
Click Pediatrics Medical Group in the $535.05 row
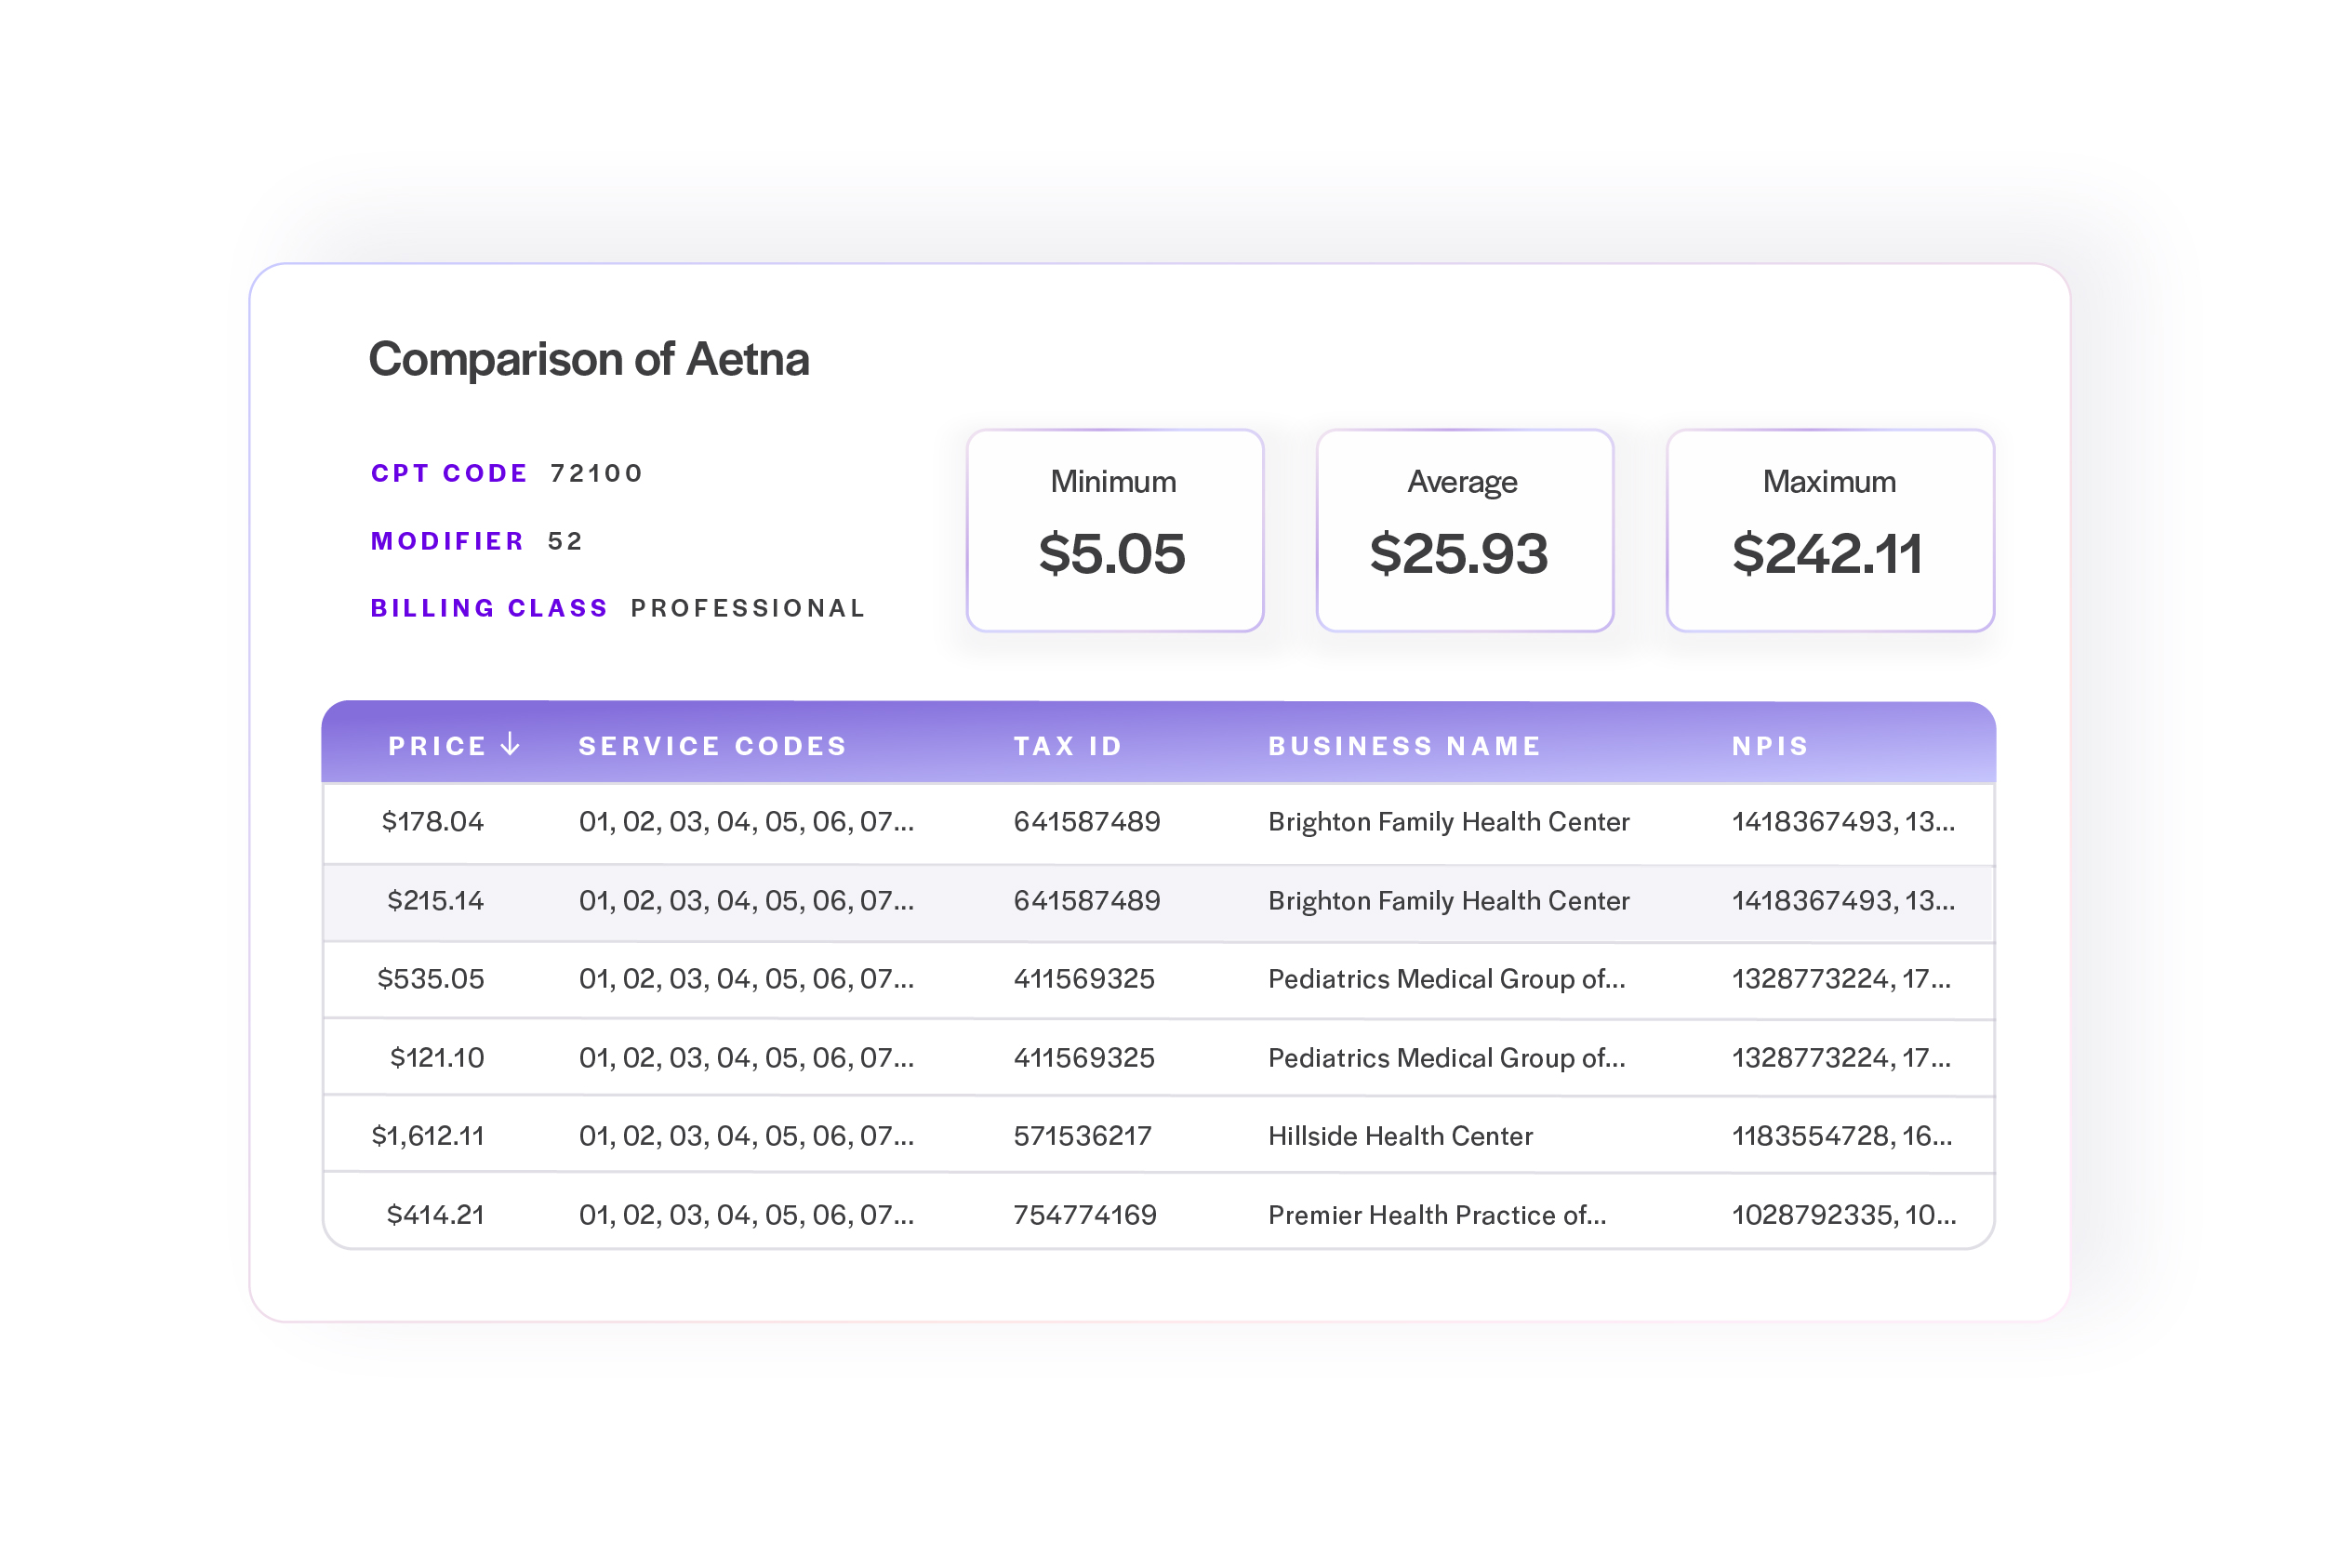[1446, 979]
